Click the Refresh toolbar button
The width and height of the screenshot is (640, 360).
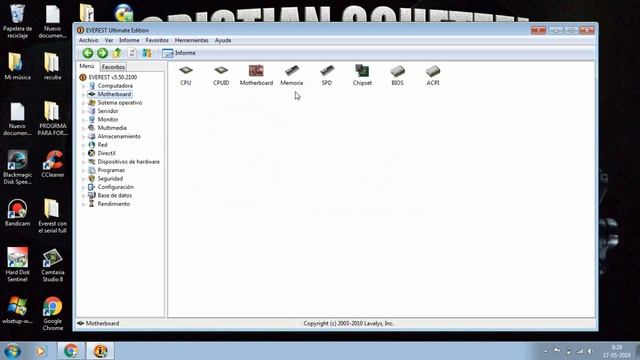(x=132, y=53)
